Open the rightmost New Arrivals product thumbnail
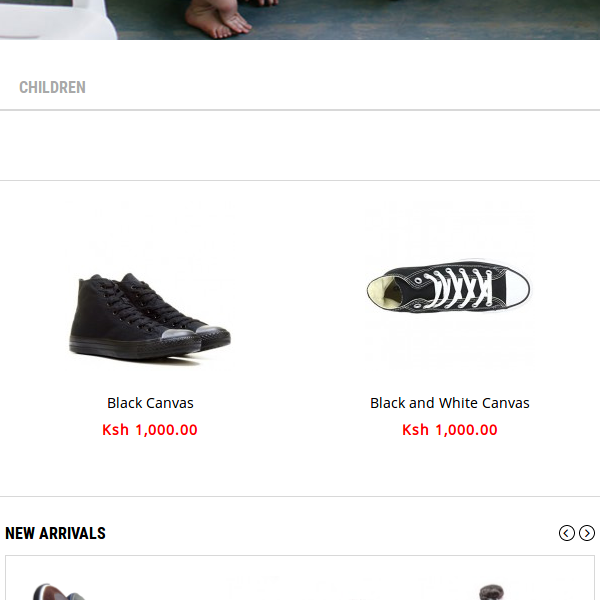Screen dimensions: 600x600 click(x=490, y=592)
